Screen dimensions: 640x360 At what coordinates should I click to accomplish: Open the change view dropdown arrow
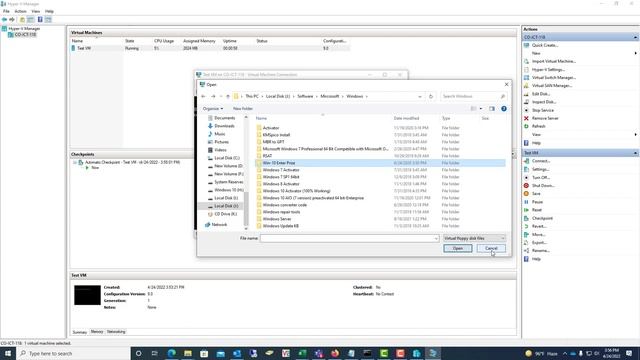481,109
